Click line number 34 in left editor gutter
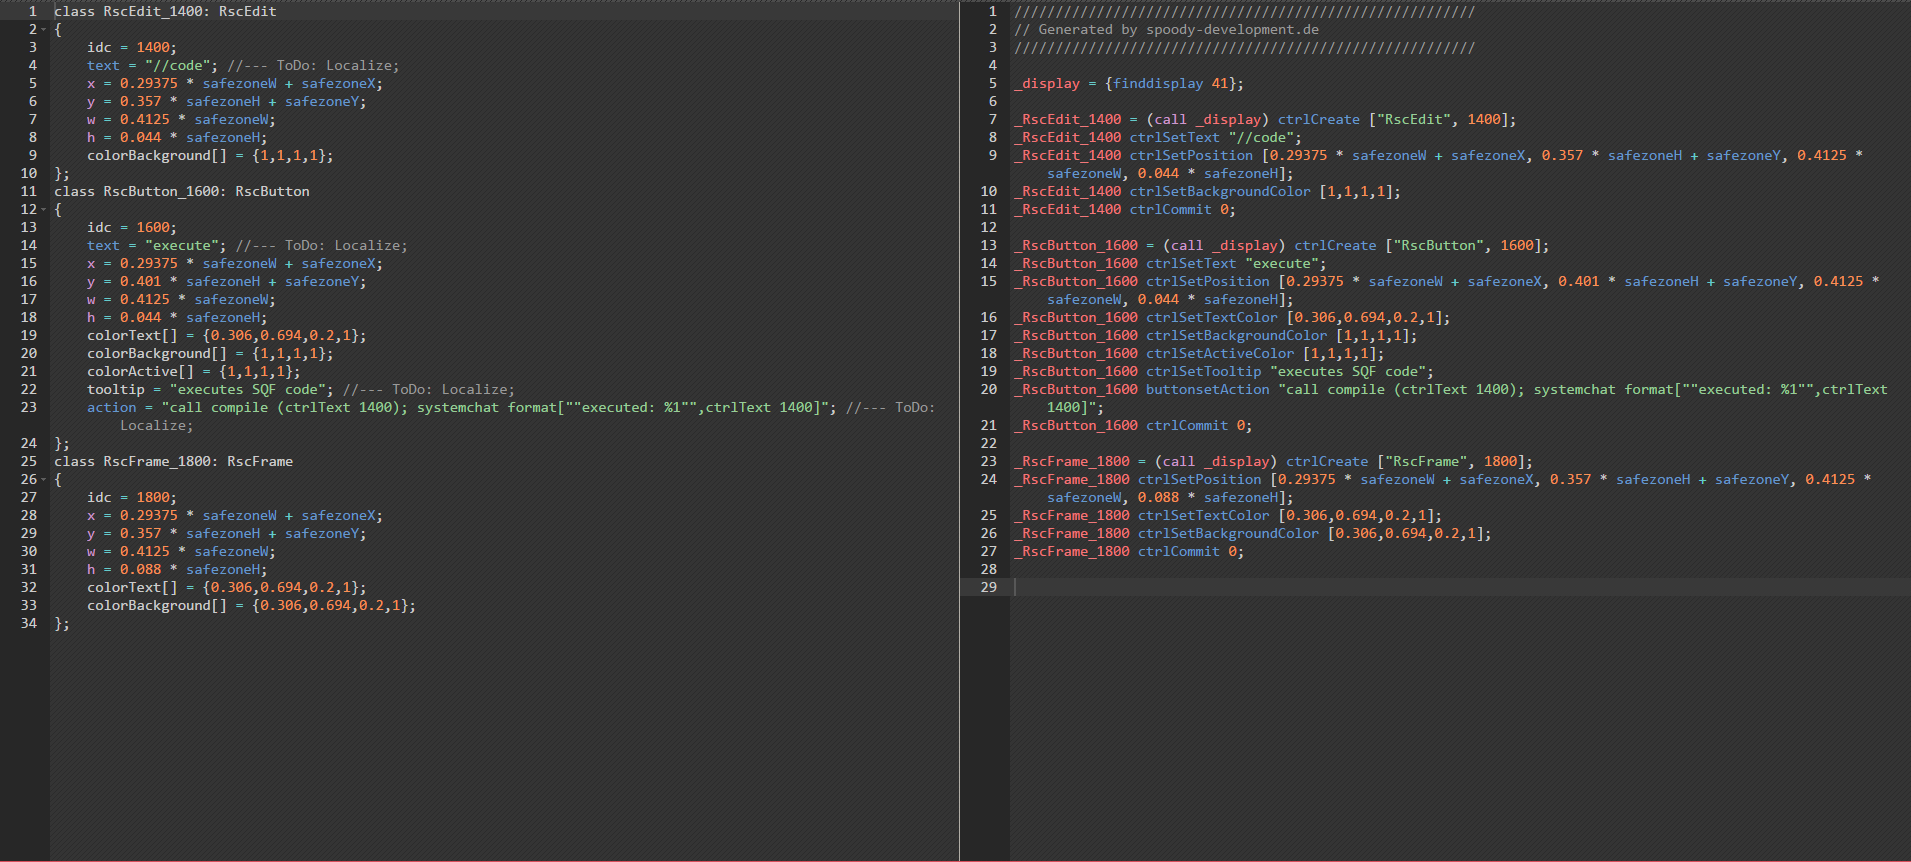1911x862 pixels. (29, 623)
